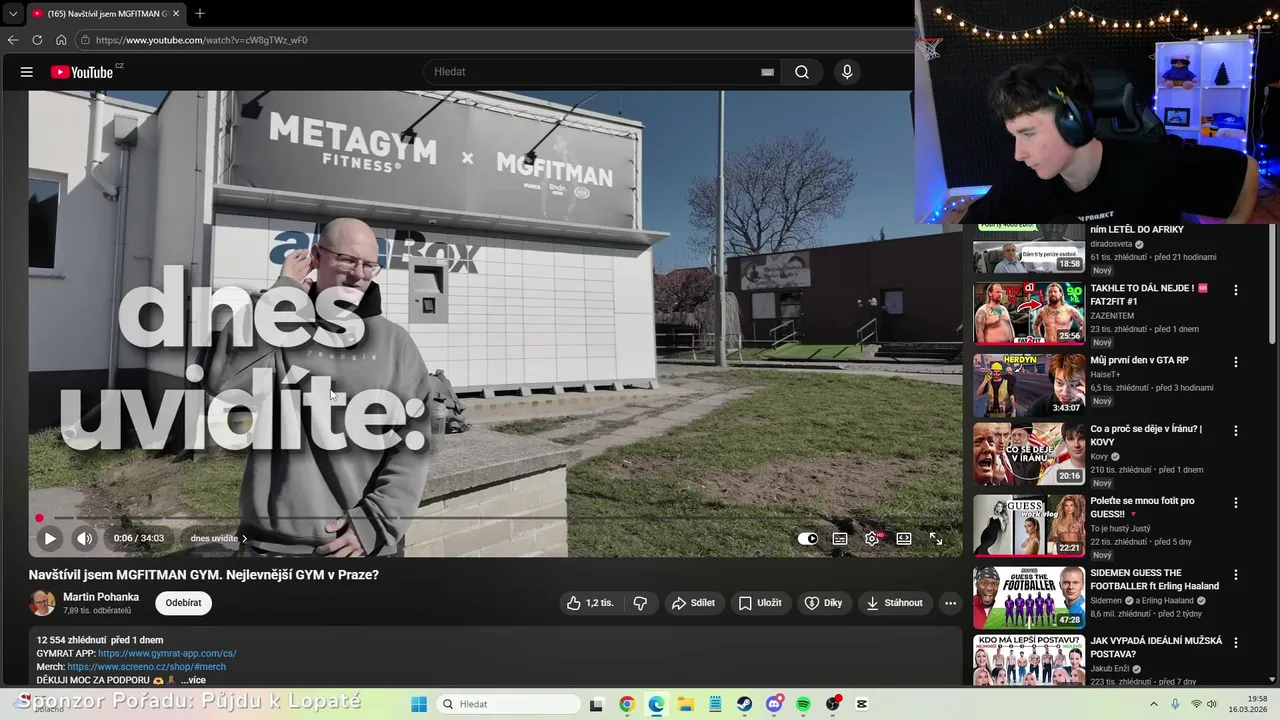Open CapCut from taskbar

click(862, 704)
